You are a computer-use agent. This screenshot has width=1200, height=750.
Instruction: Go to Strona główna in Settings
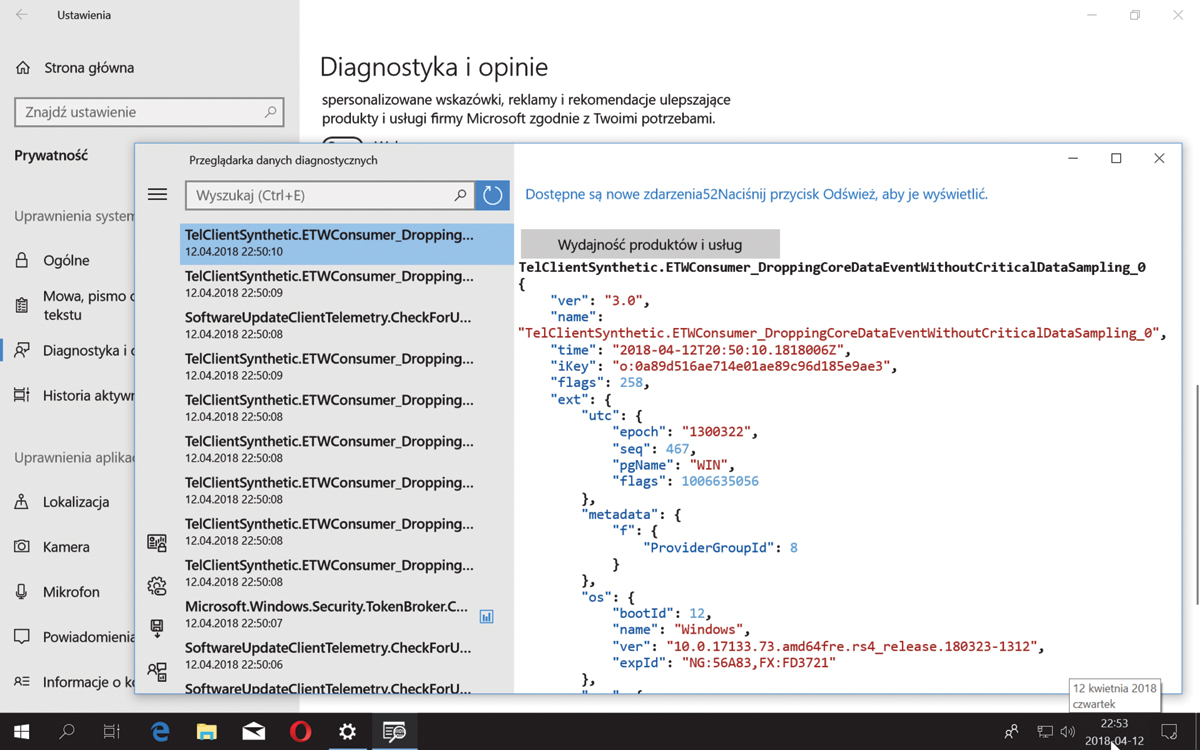[88, 68]
